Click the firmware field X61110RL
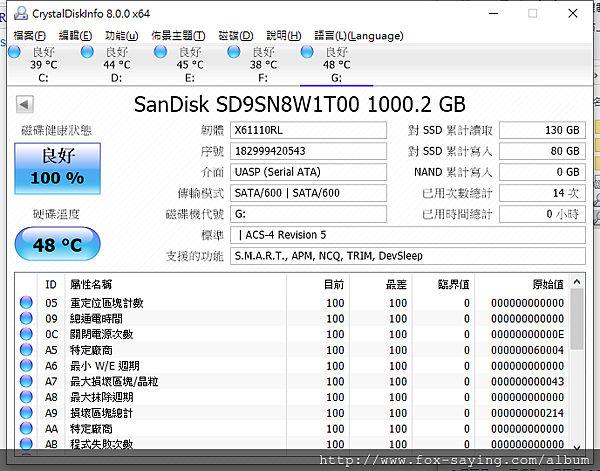The height and width of the screenshot is (471, 600). [x=308, y=130]
